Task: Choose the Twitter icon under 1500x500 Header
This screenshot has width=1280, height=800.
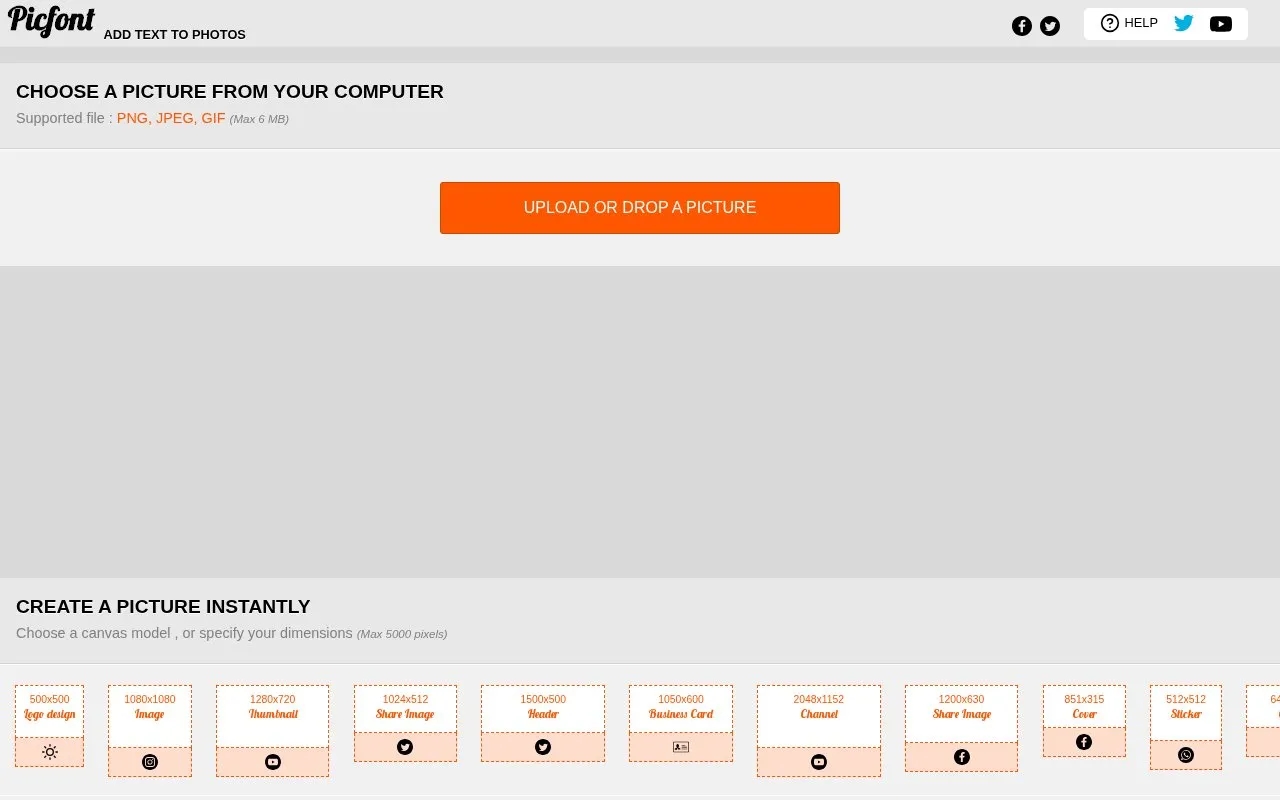Action: [x=543, y=747]
